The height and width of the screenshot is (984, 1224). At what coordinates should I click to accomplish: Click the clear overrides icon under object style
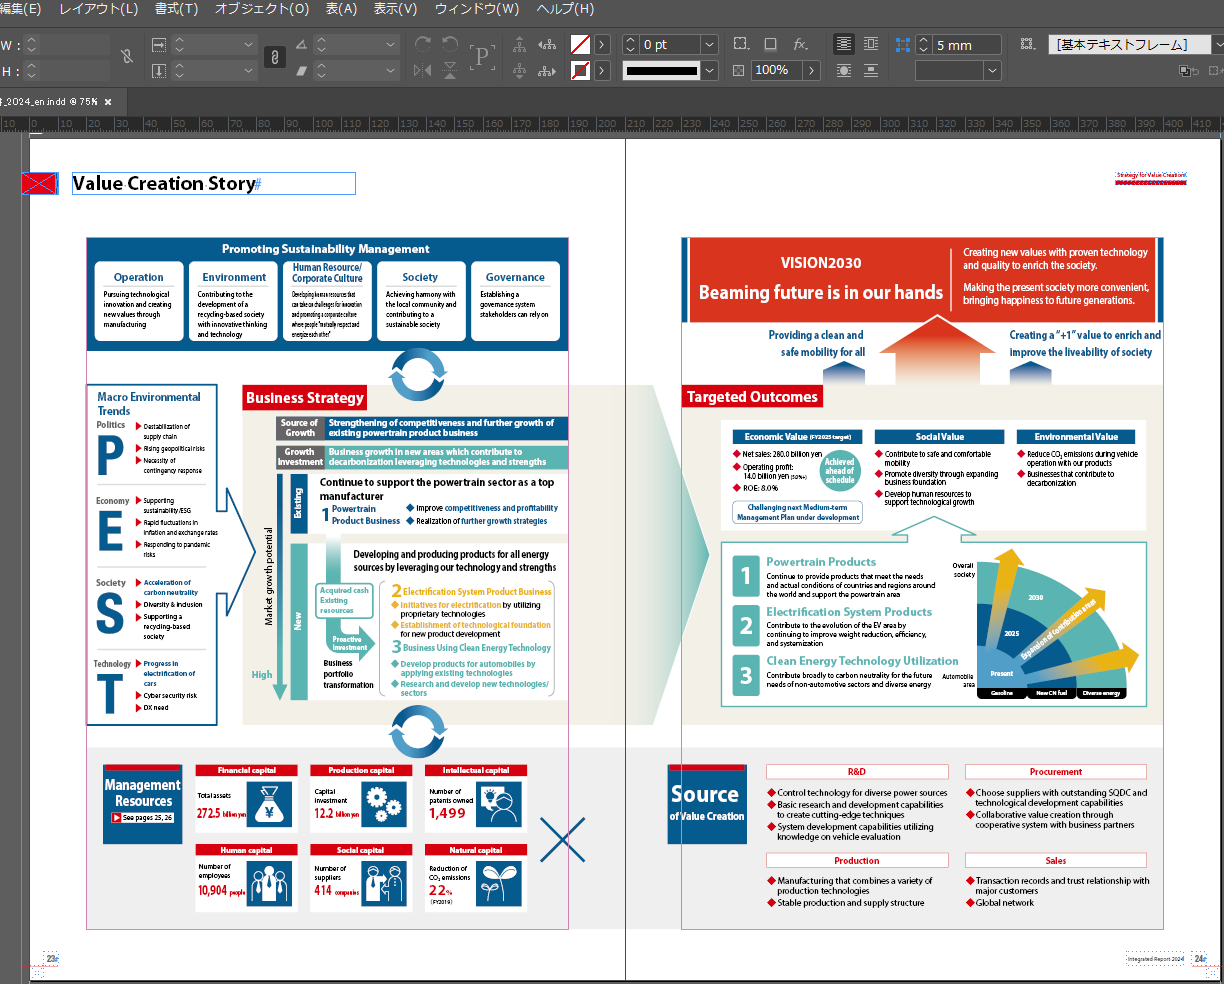point(1188,71)
